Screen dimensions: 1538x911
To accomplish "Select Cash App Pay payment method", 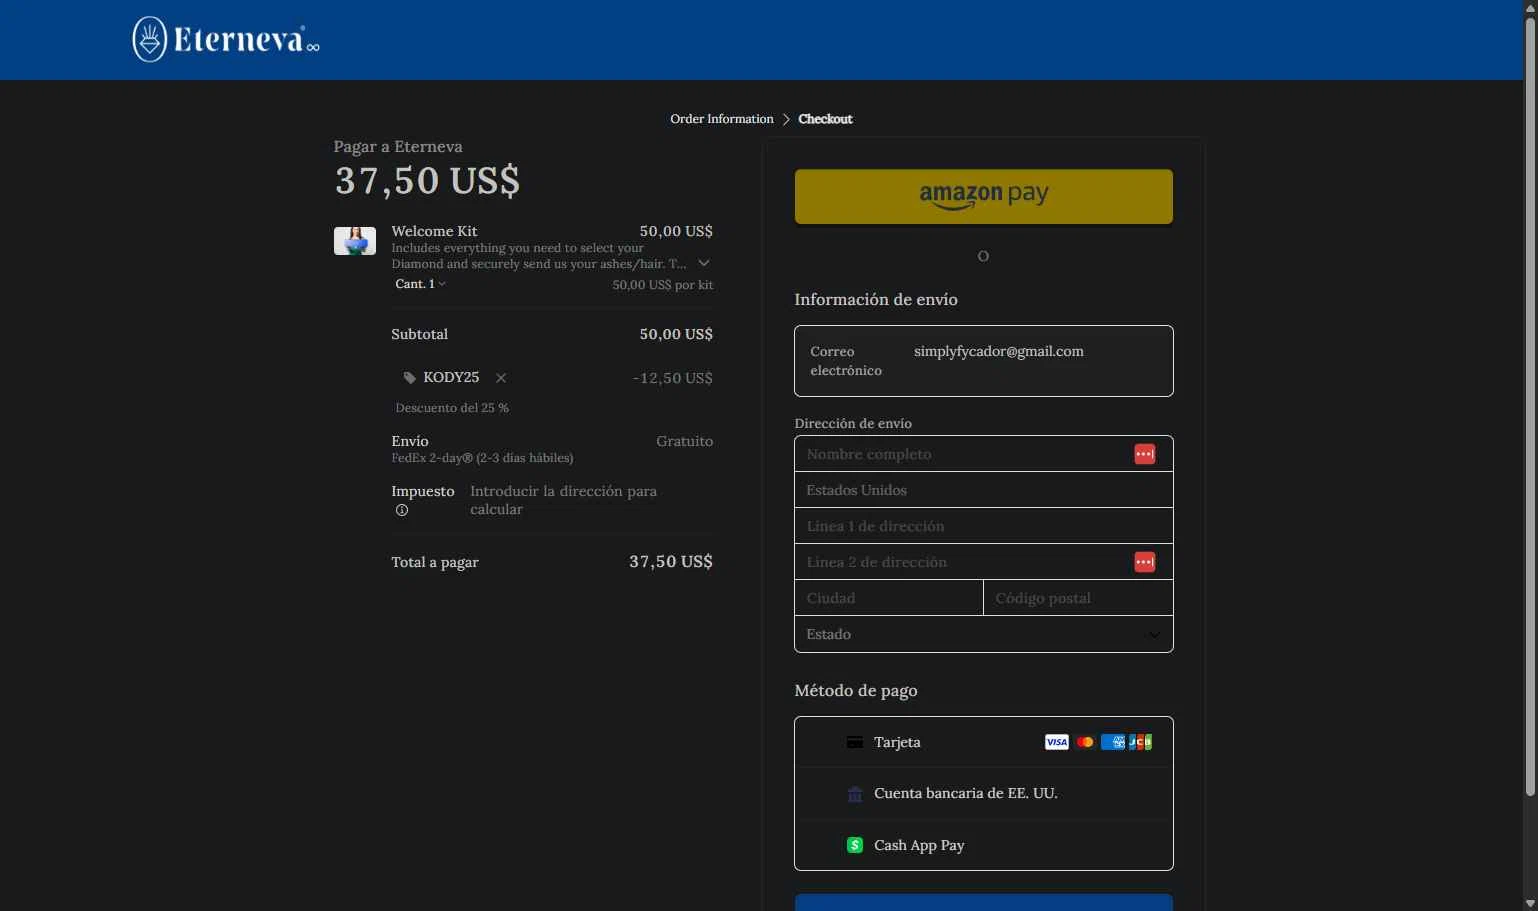I will 984,845.
